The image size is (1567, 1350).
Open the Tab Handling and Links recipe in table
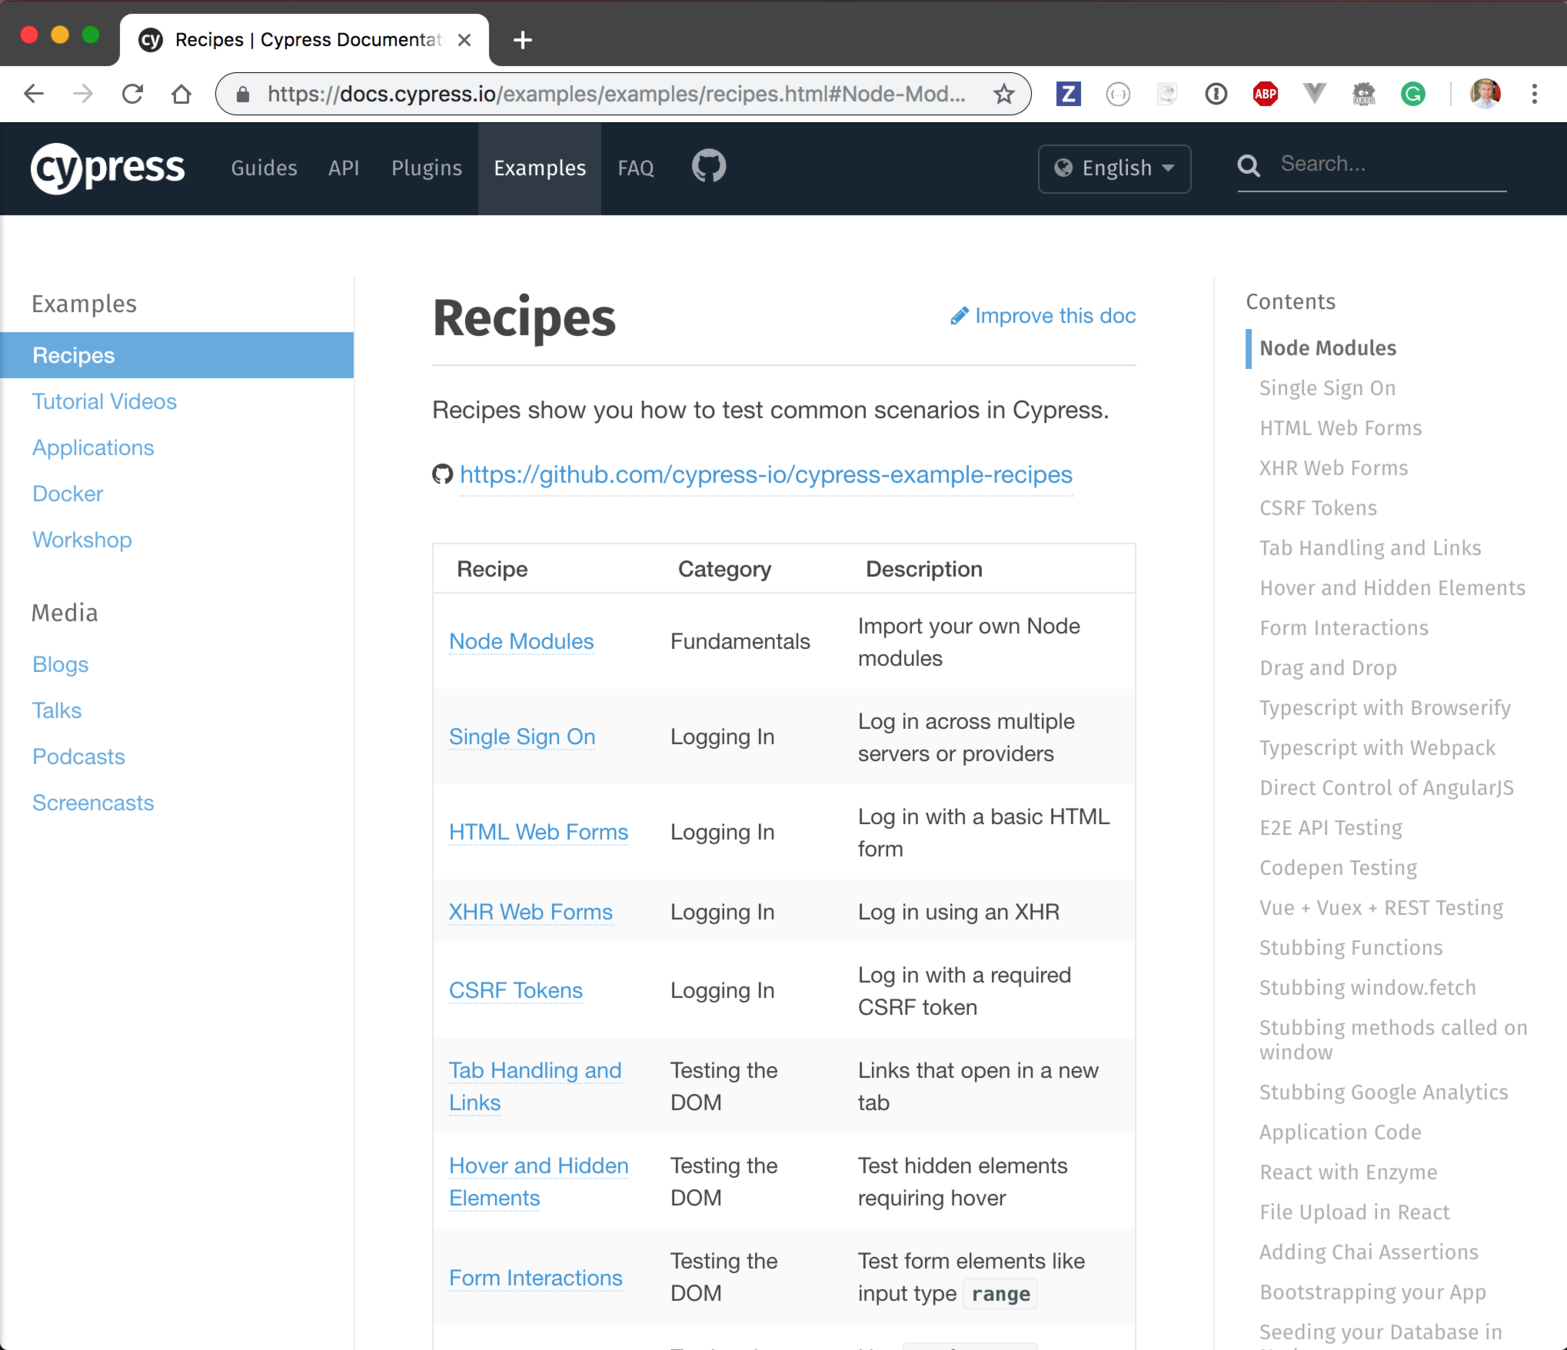(535, 1085)
